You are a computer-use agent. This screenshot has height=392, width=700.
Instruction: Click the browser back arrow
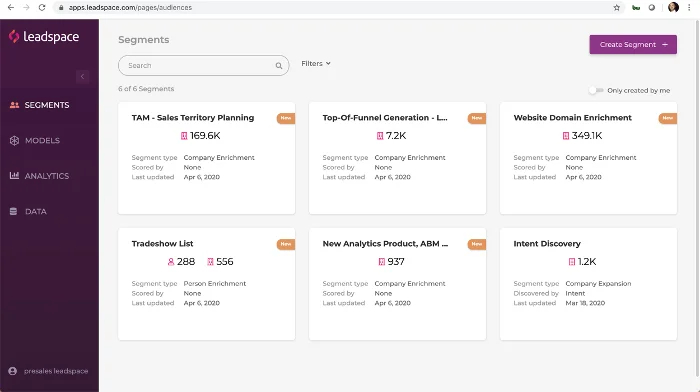click(11, 8)
